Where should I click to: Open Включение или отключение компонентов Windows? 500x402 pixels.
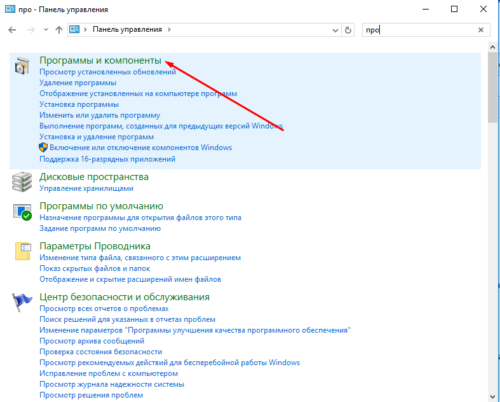[x=141, y=148]
